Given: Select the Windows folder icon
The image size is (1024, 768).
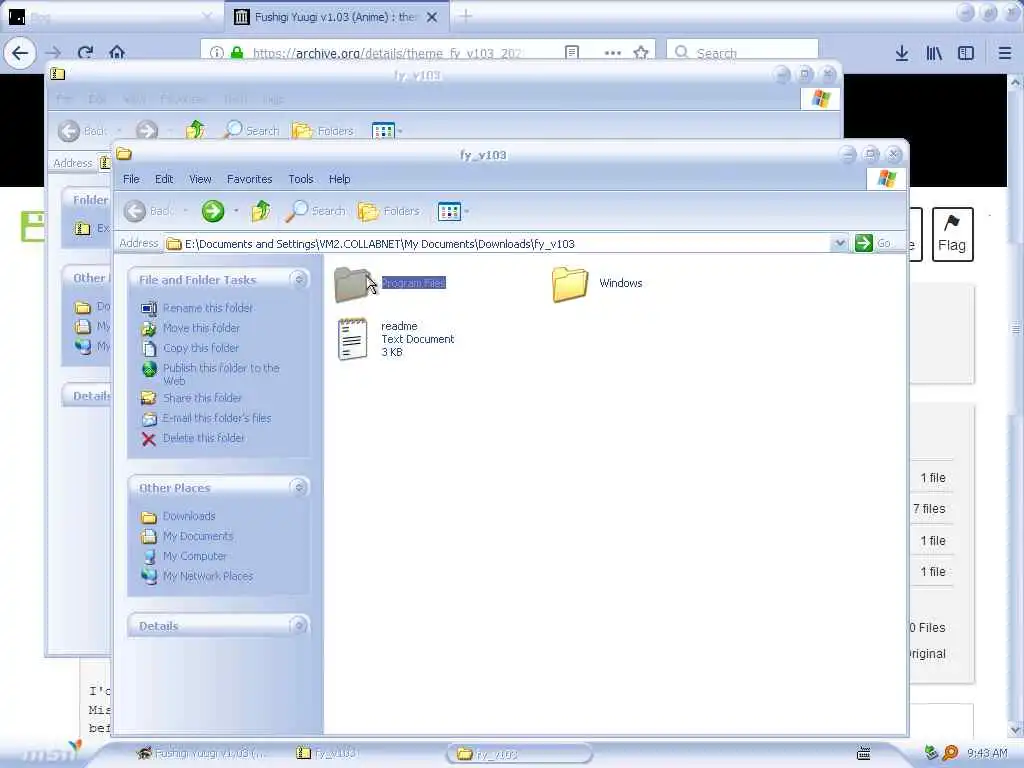Looking at the screenshot, I should click(x=569, y=283).
